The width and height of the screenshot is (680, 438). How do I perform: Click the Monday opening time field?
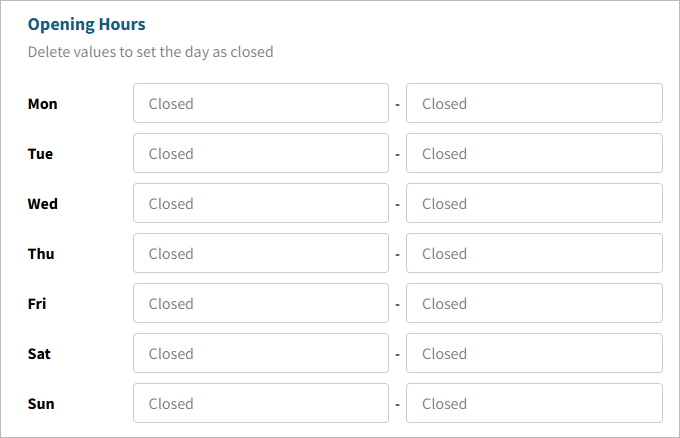pyautogui.click(x=260, y=103)
